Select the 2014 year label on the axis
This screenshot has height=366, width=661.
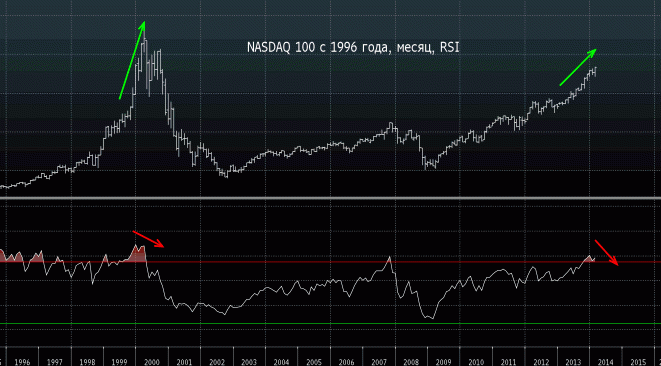(606, 362)
